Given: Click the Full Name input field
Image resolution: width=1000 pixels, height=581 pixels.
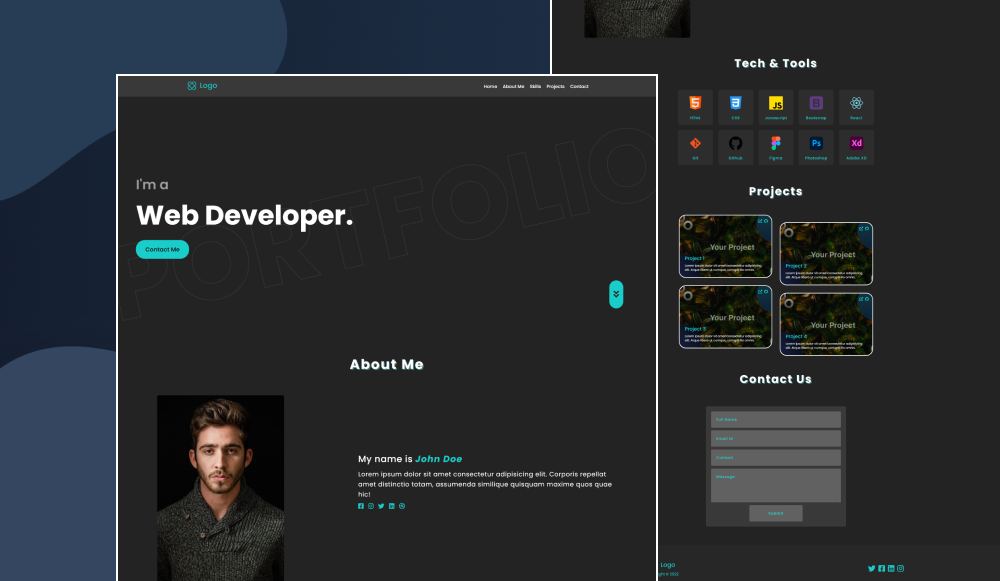Looking at the screenshot, I should click(776, 419).
